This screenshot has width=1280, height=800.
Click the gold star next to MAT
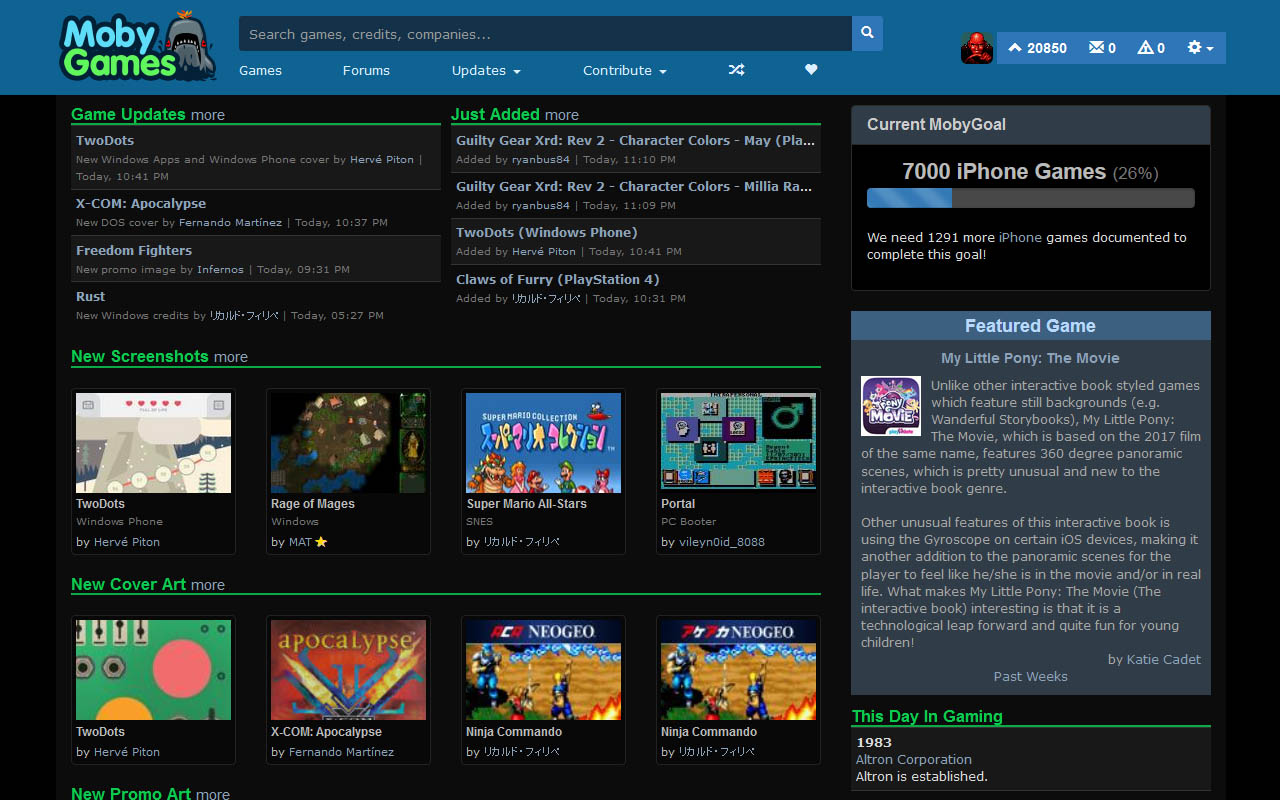pyautogui.click(x=321, y=542)
